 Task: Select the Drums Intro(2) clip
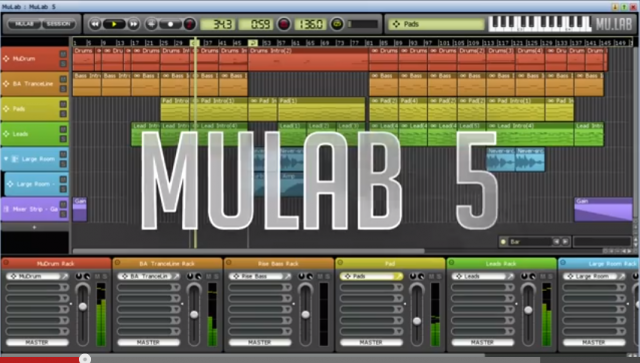click(x=308, y=59)
